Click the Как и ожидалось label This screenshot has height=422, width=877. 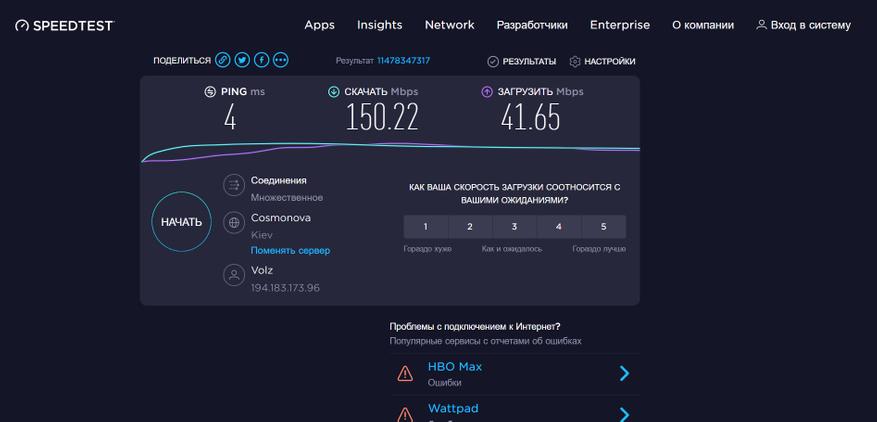coord(512,249)
